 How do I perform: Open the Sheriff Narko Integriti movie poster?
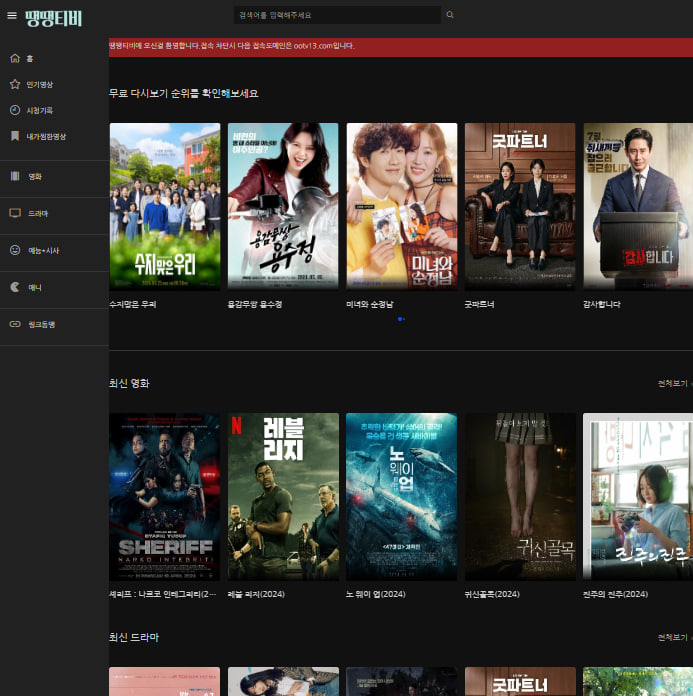[164, 497]
